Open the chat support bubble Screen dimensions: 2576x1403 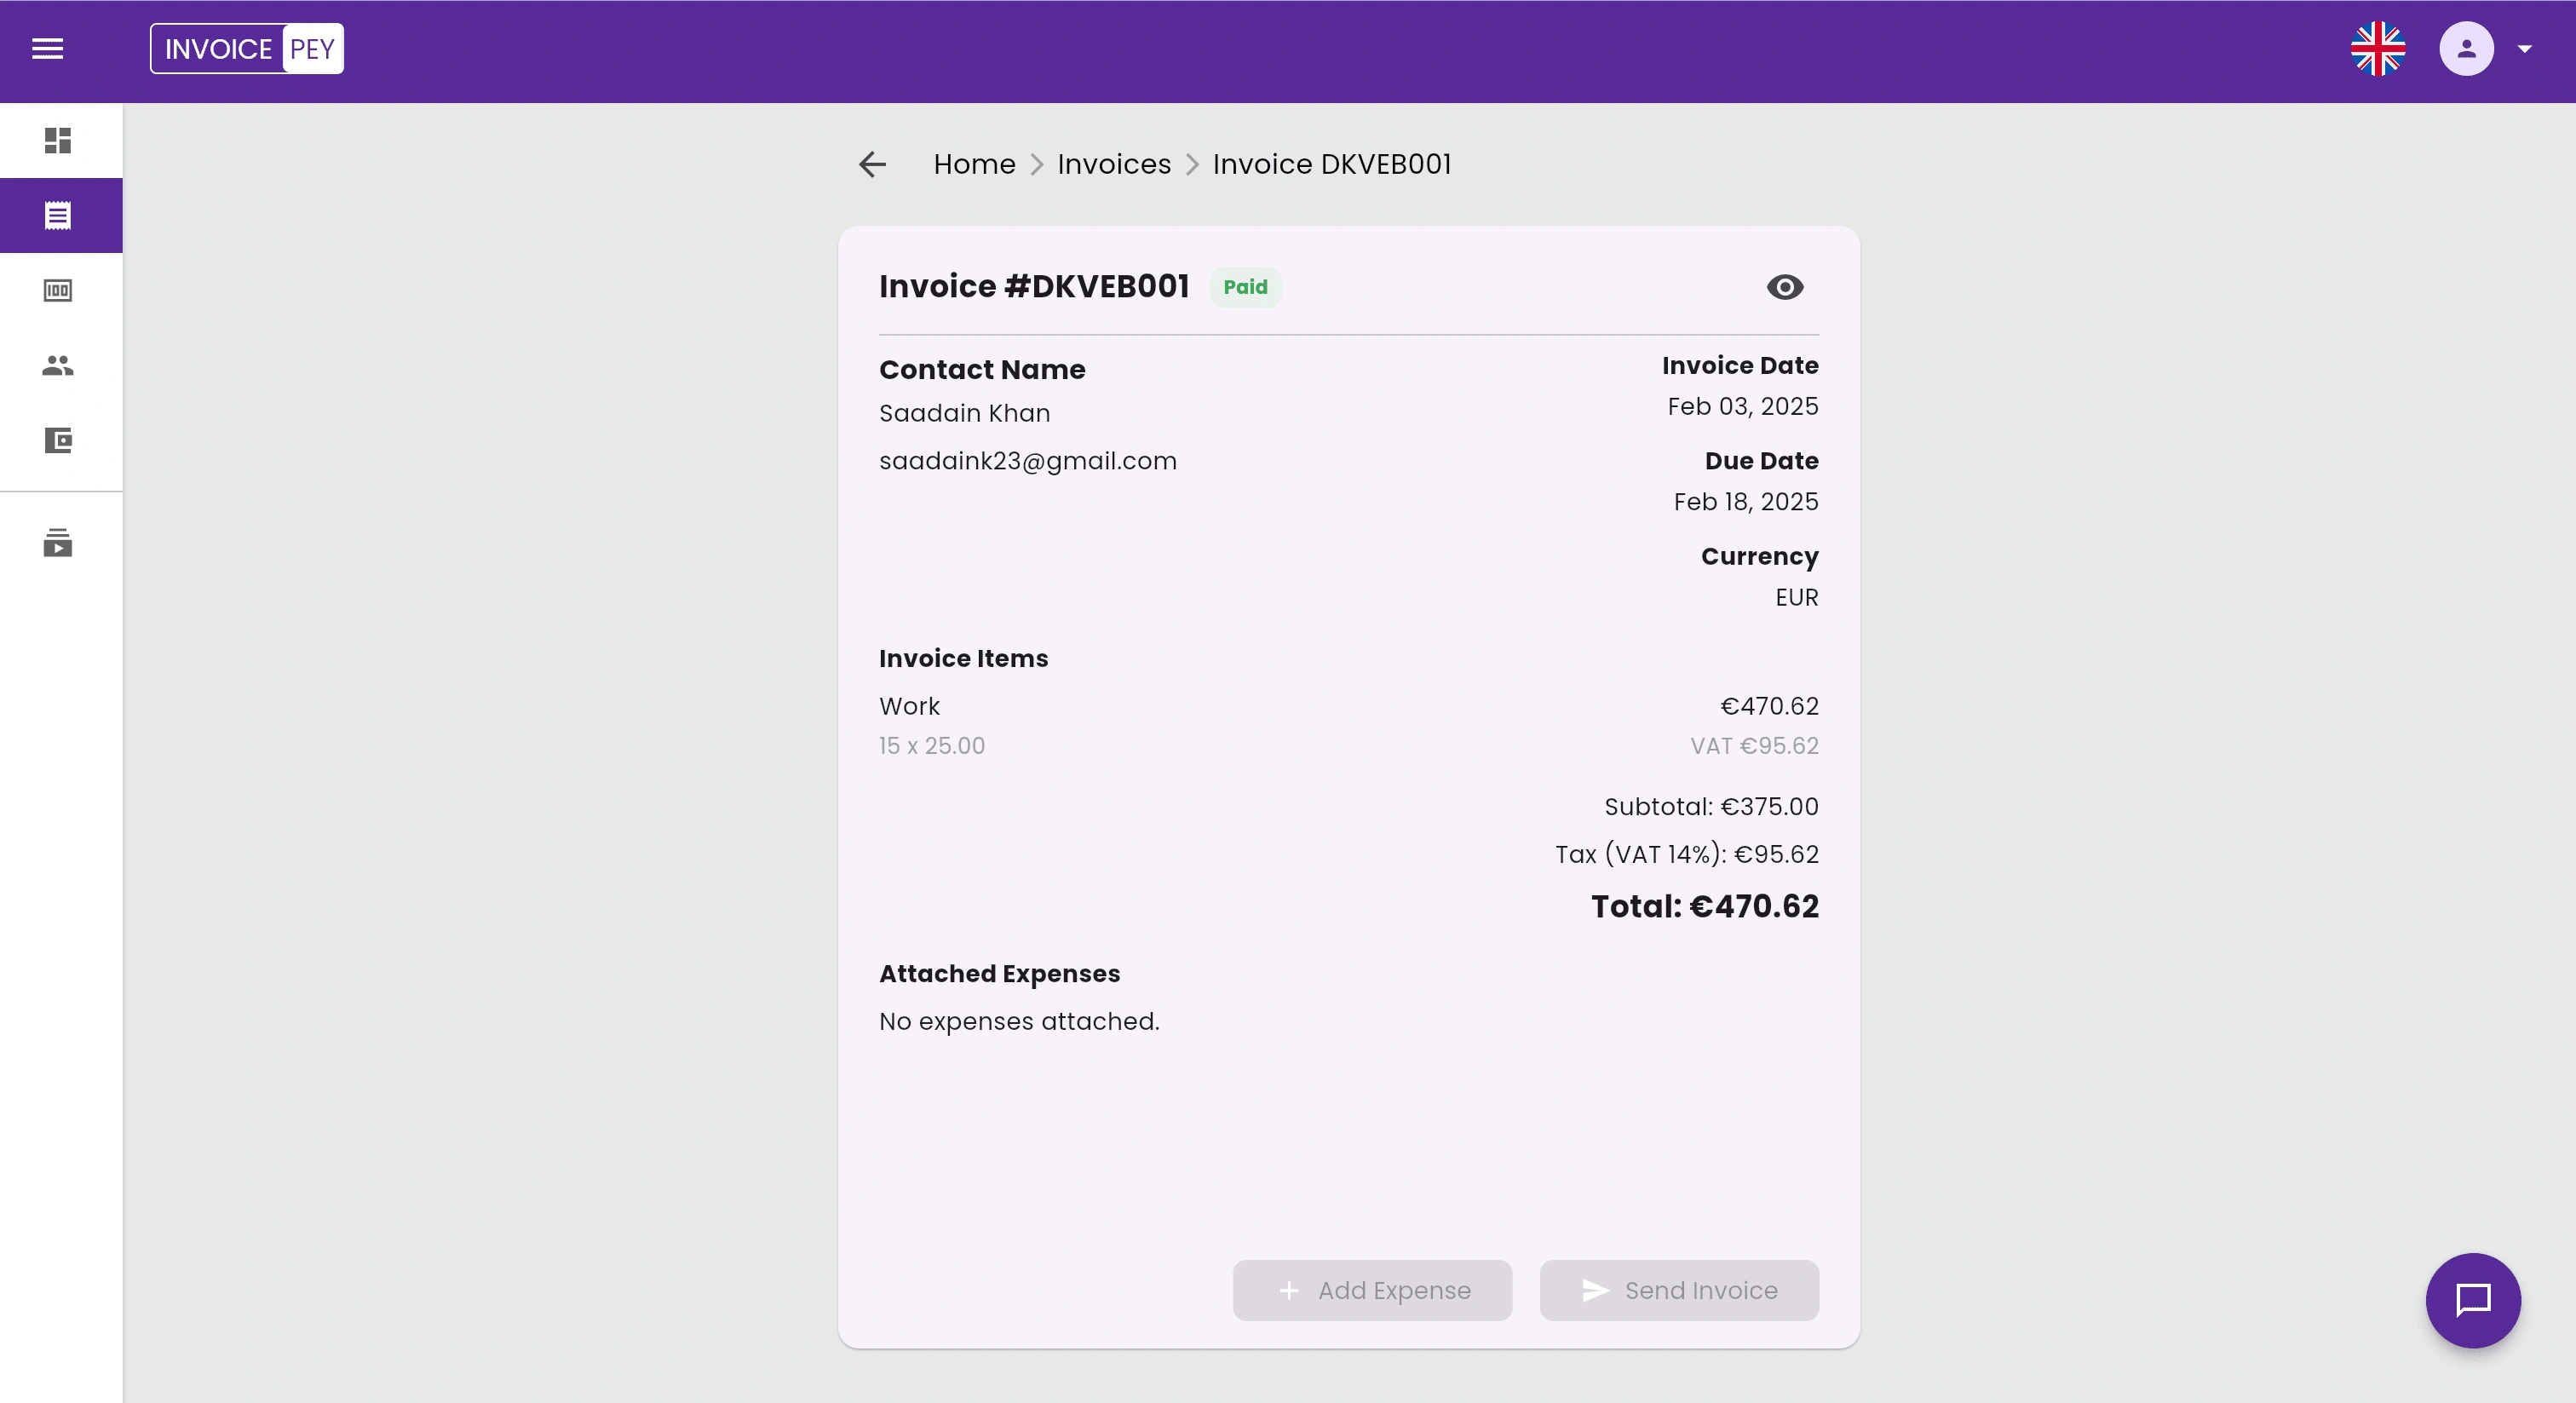tap(2472, 1299)
